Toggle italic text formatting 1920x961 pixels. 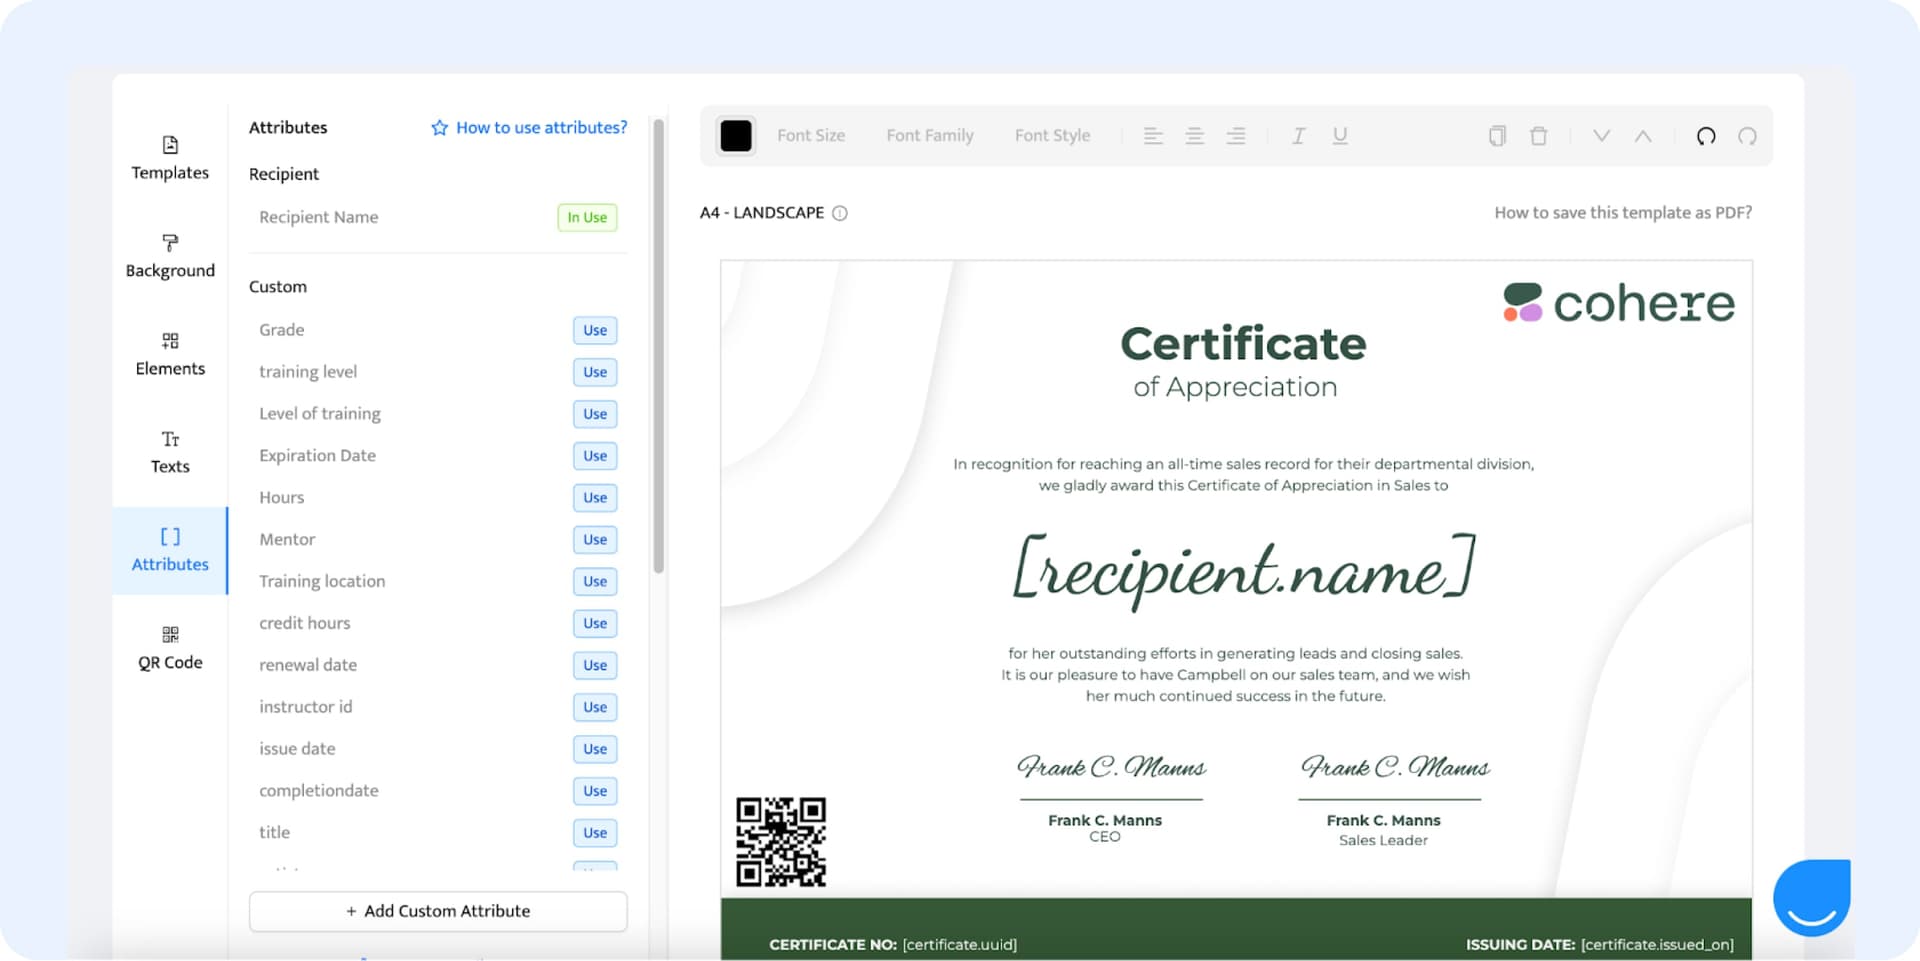click(x=1298, y=135)
